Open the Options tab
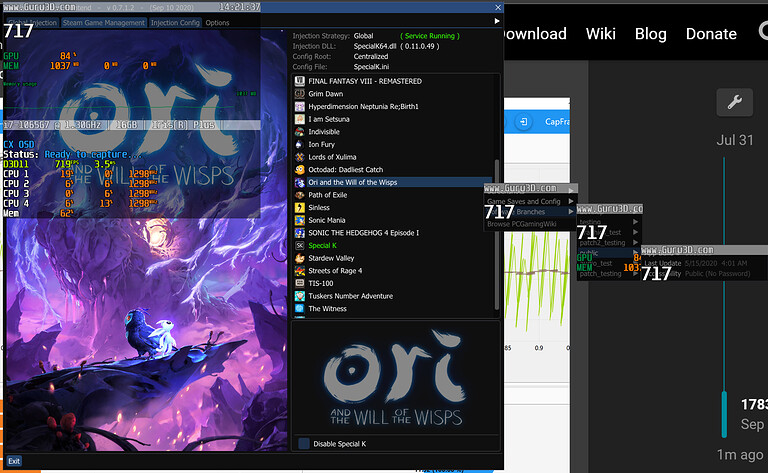This screenshot has width=768, height=473. [217, 22]
